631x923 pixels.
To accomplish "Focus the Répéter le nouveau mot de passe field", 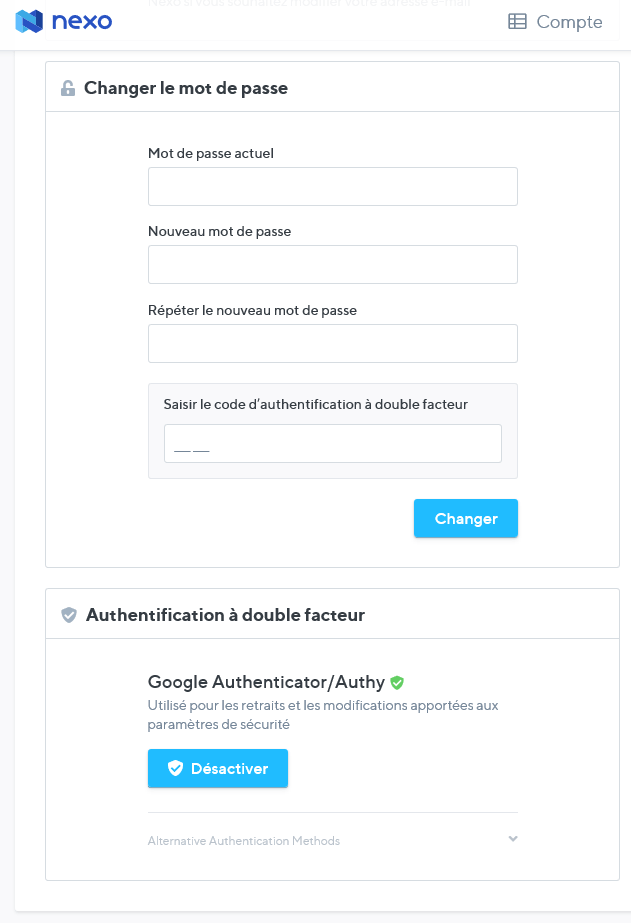I will pyautogui.click(x=332, y=343).
